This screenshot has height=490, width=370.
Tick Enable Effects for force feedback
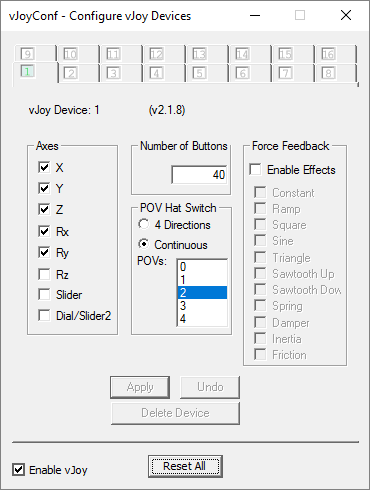(x=255, y=169)
